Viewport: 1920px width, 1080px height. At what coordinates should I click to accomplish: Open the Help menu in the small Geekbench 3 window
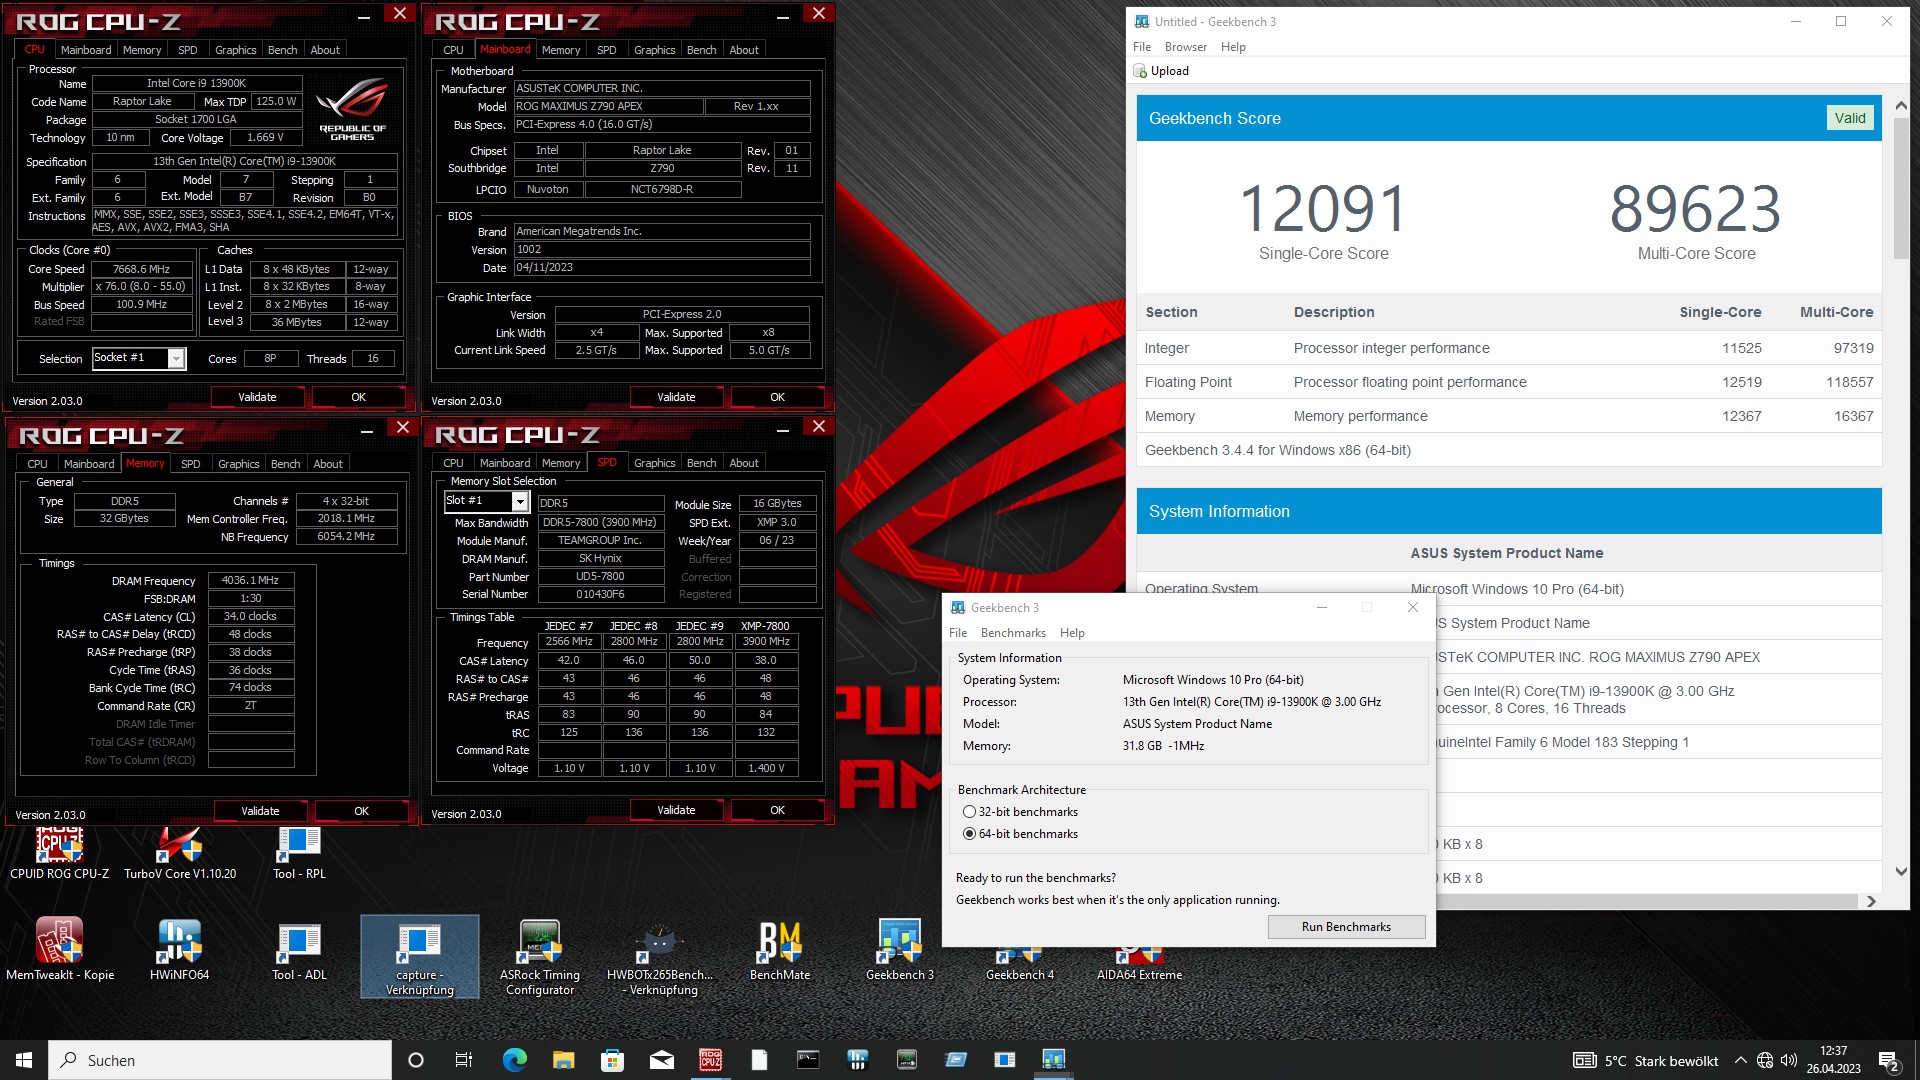coord(1072,633)
